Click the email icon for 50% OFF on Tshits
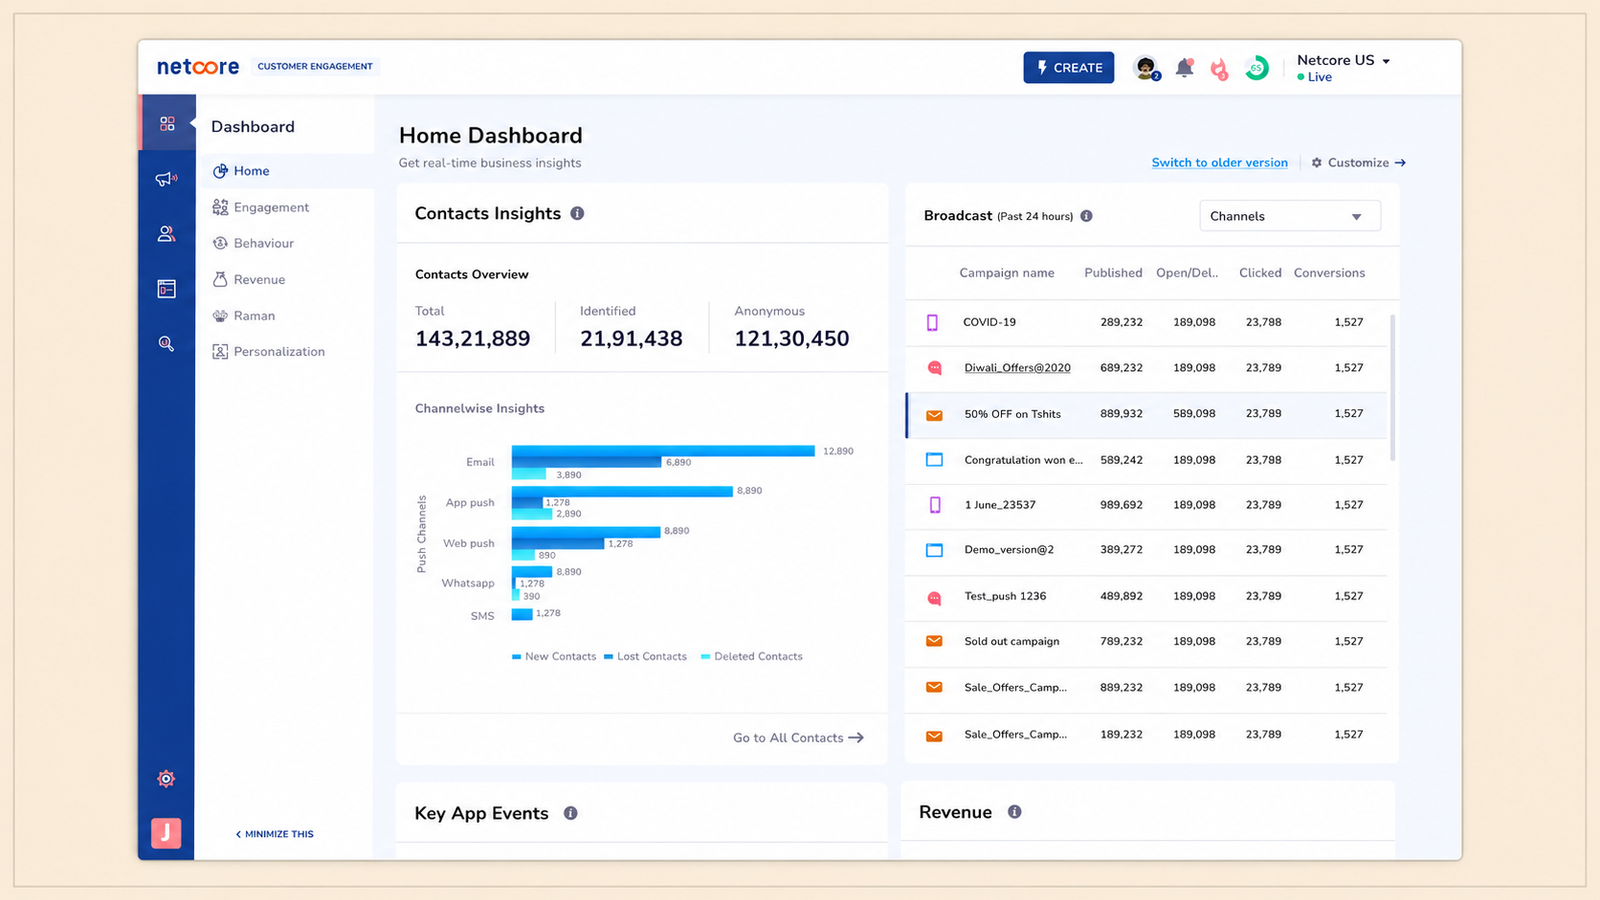The height and width of the screenshot is (900, 1600). click(x=934, y=415)
